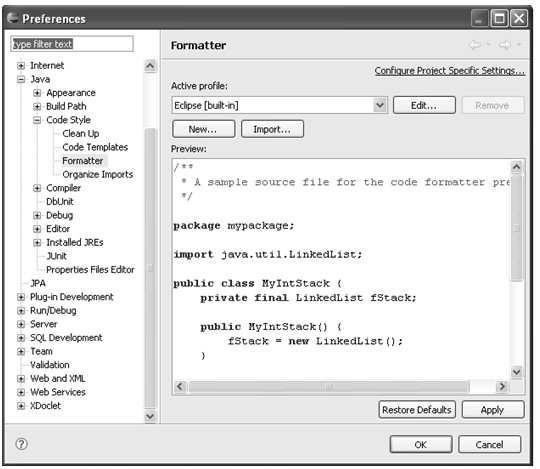Image resolution: width=540 pixels, height=469 pixels.
Task: Click Restore Defaults button
Action: point(417,410)
